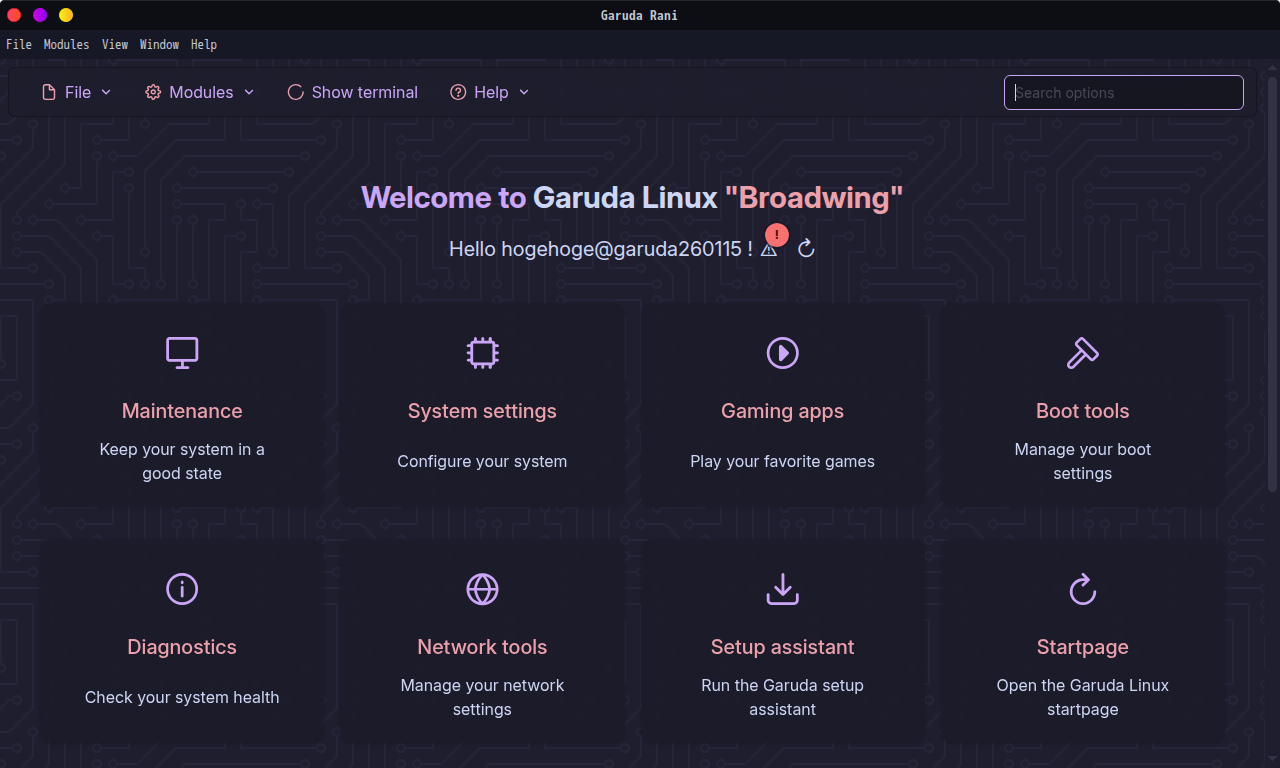Click the red exclamation notification badge
Viewport: 1280px width, 768px height.
pos(777,235)
